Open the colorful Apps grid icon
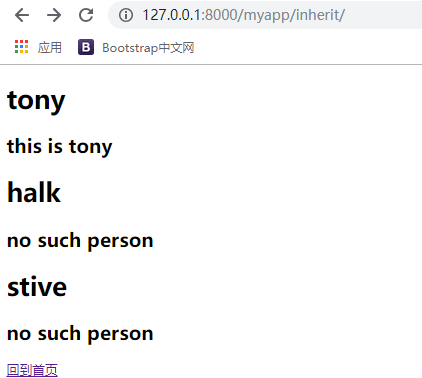The width and height of the screenshot is (422, 378). click(x=21, y=47)
